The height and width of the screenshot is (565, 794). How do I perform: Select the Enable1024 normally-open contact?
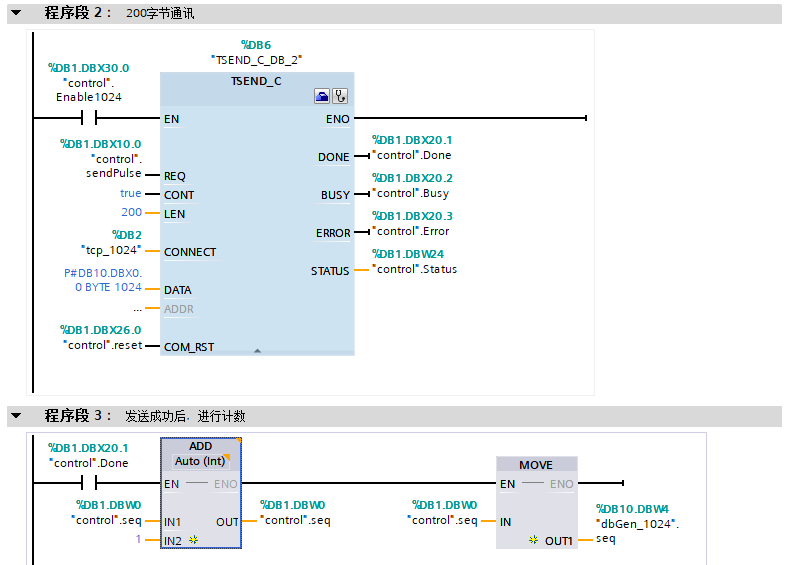(89, 118)
